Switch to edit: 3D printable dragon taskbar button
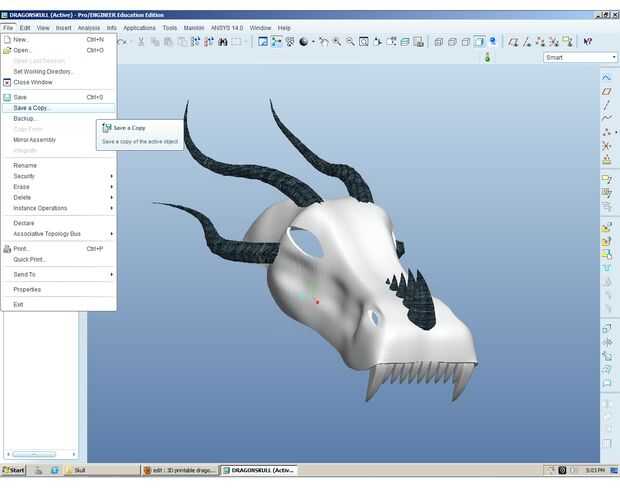This screenshot has height=496, width=620. coord(180,470)
